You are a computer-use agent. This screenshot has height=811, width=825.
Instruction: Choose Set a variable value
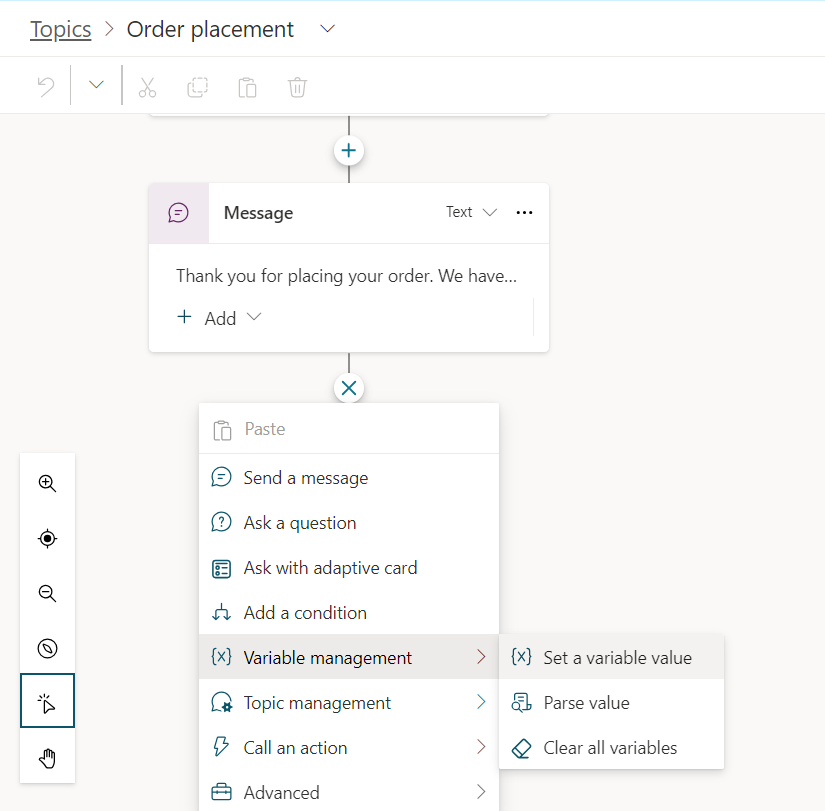616,657
